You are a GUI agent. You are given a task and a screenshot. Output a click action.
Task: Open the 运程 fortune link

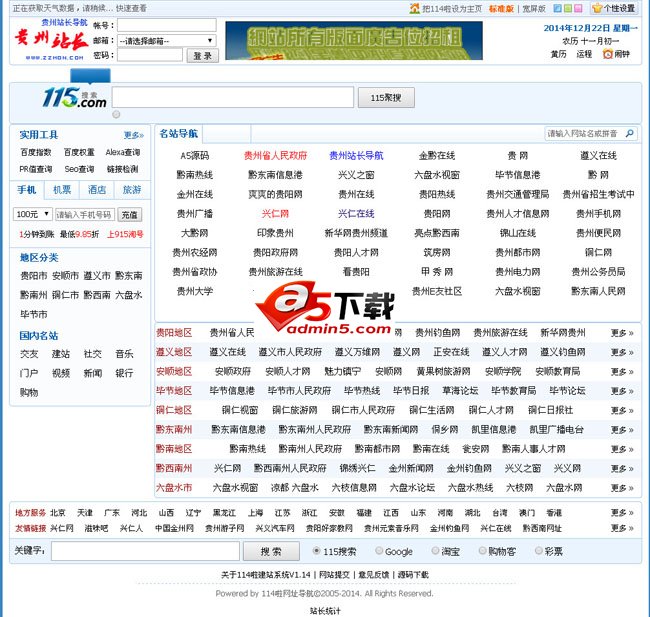point(584,54)
